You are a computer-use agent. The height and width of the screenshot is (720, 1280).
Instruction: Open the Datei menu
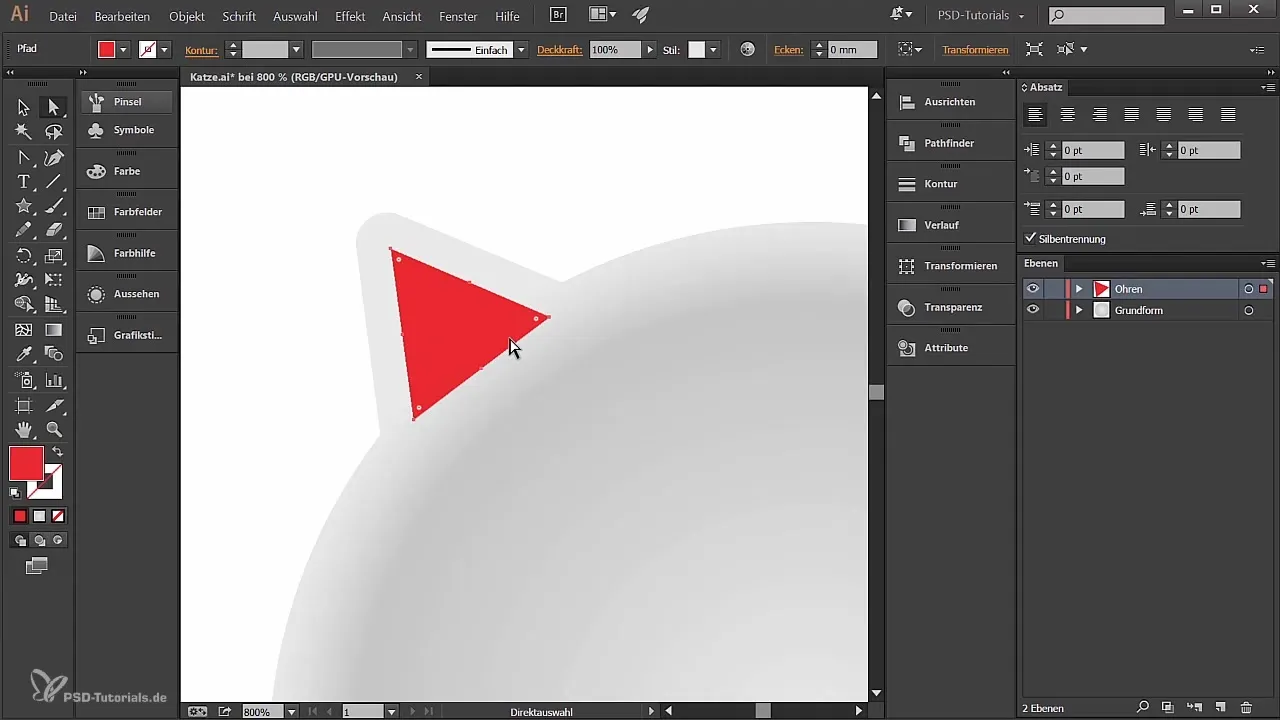[62, 16]
